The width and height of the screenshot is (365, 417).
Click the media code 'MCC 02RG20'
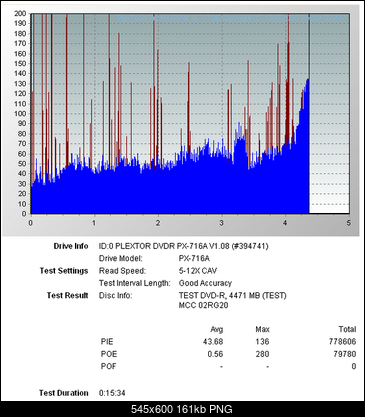click(x=204, y=305)
